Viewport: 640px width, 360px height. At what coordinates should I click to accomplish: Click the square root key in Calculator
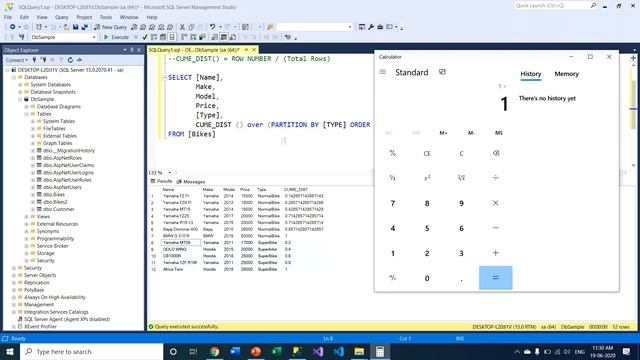point(461,178)
